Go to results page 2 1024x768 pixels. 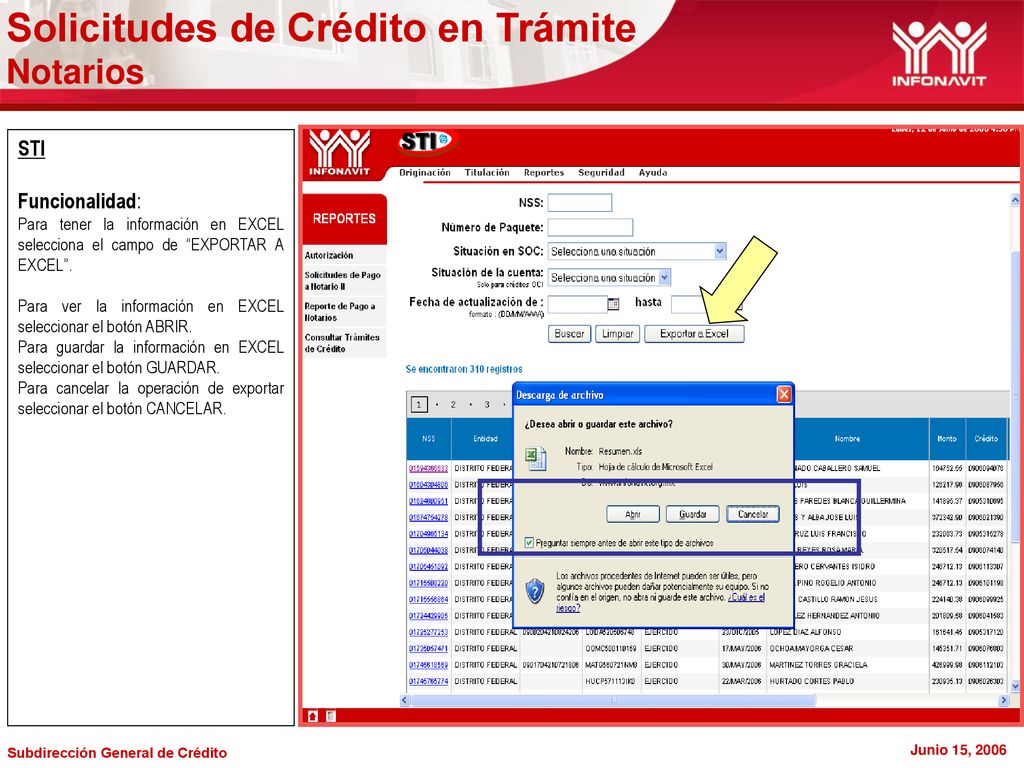point(453,404)
